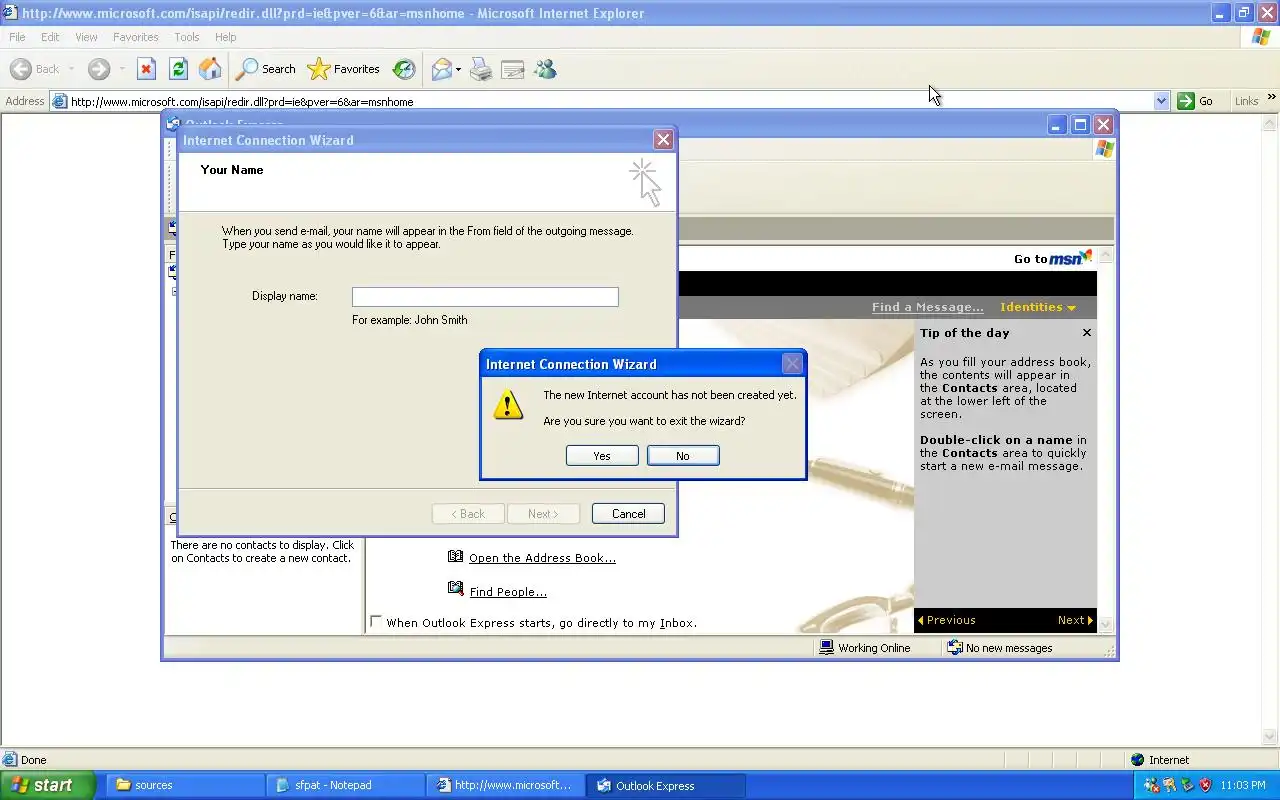Open the Back button history dropdown arrow
Screen dimensions: 1280x800
(x=71, y=69)
